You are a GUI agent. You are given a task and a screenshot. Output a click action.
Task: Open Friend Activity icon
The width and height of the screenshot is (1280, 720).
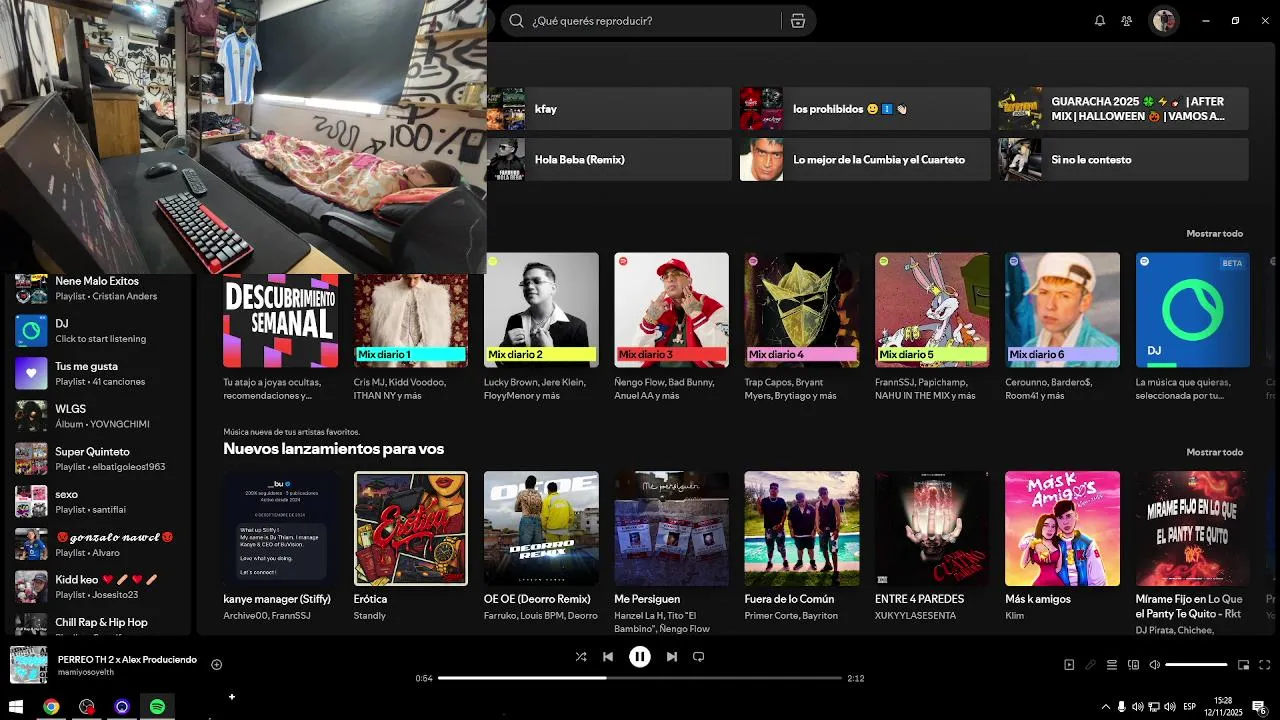pyautogui.click(x=1127, y=21)
